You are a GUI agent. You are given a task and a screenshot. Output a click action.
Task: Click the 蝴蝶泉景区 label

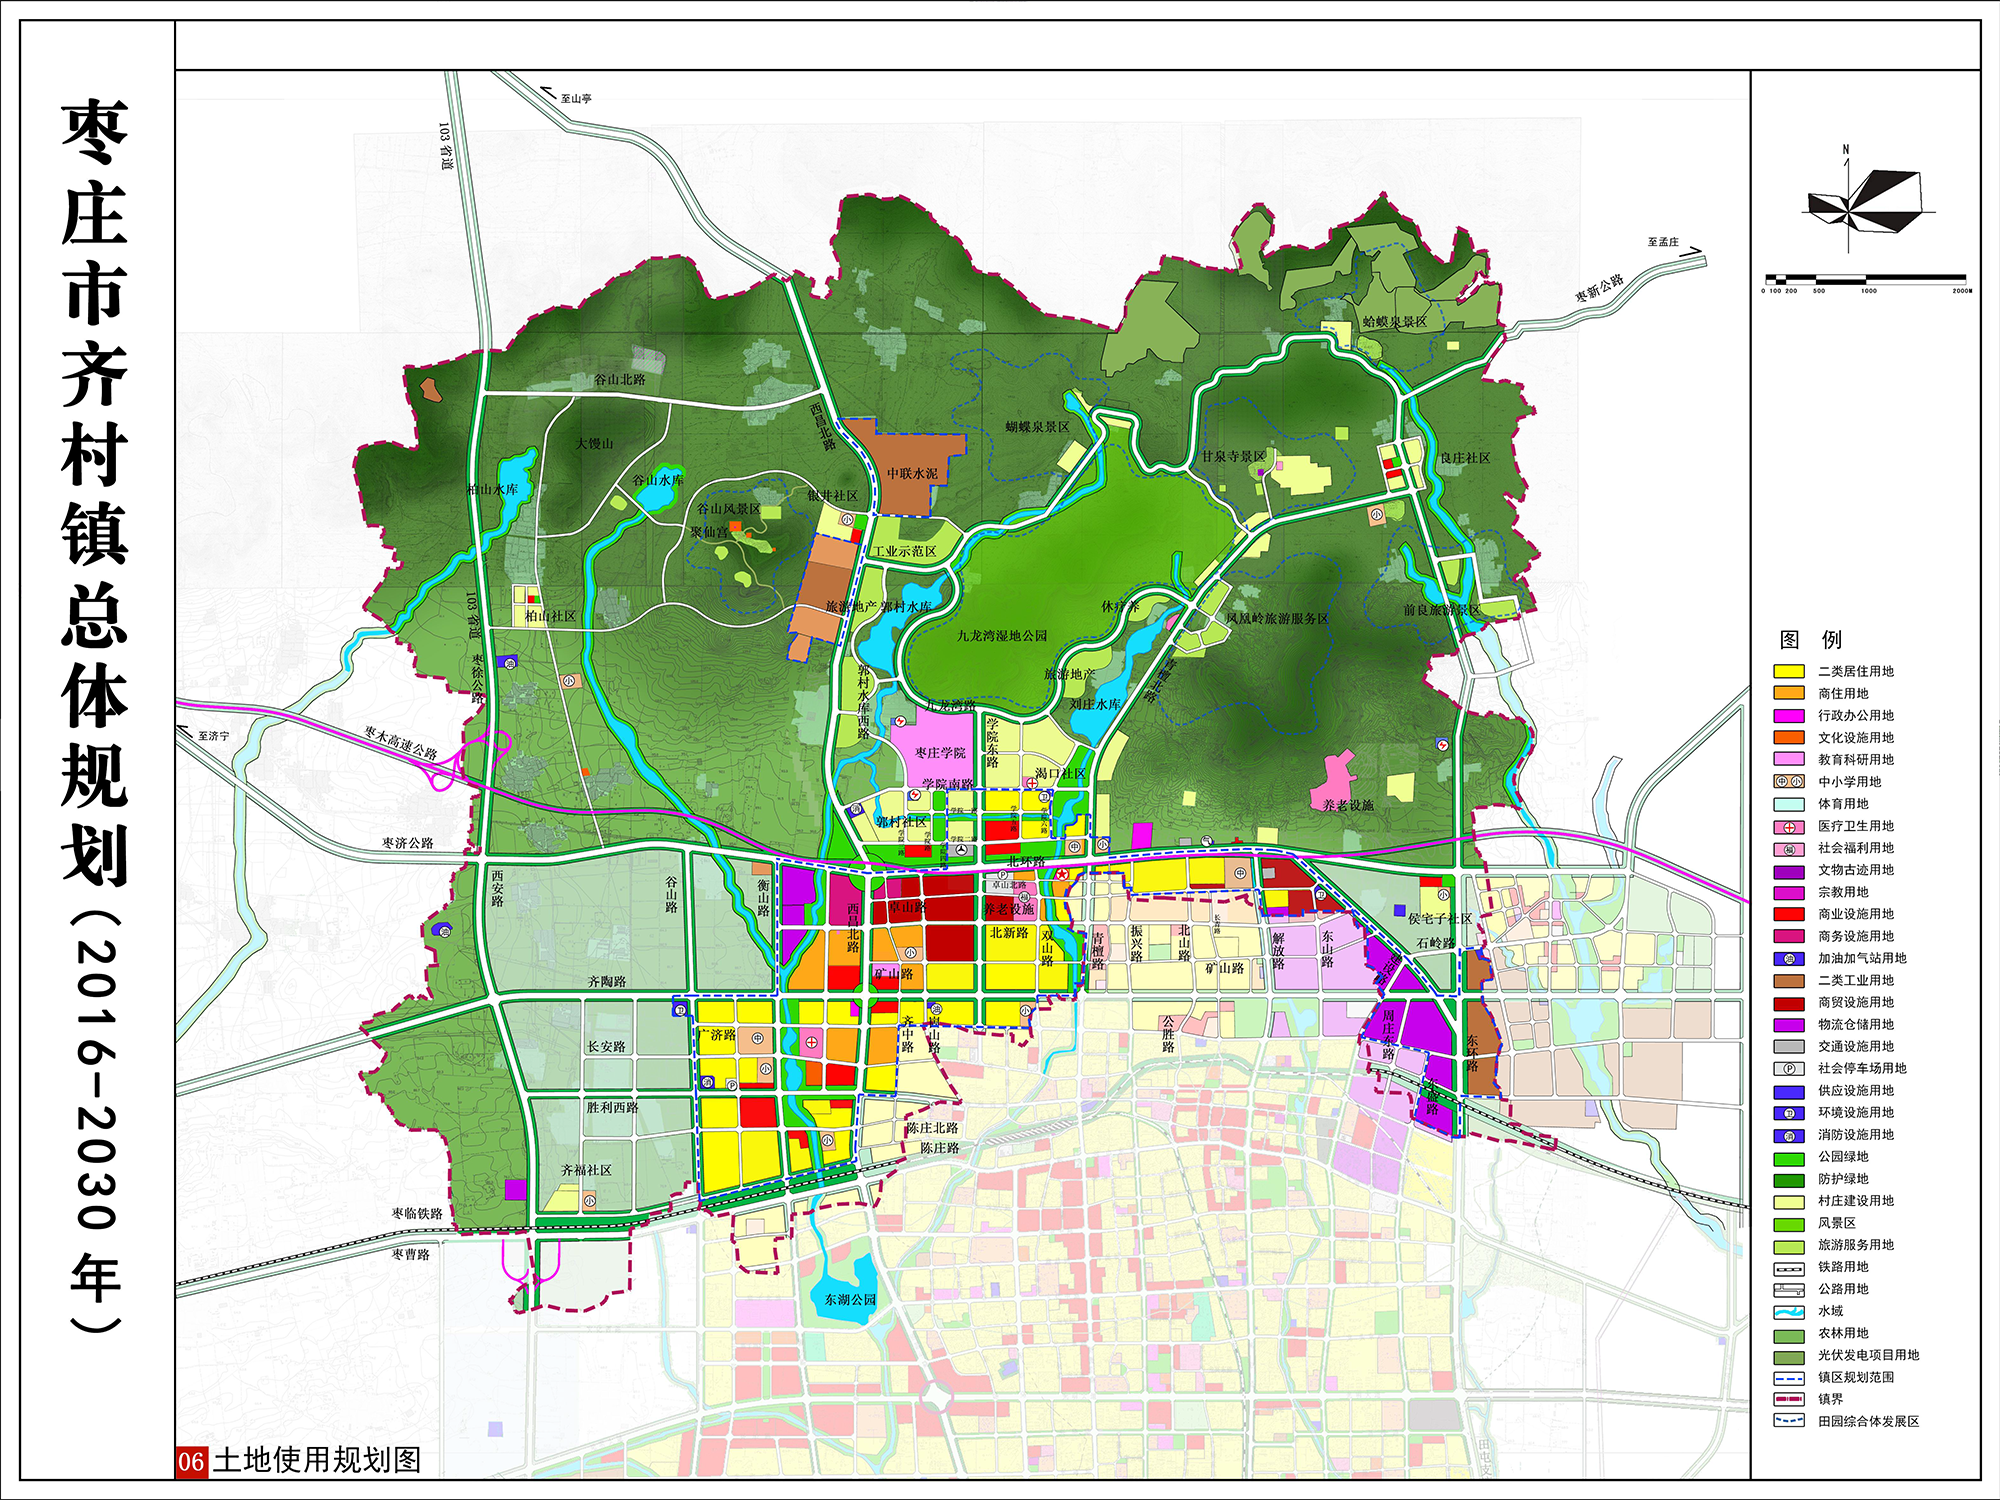coord(1038,427)
